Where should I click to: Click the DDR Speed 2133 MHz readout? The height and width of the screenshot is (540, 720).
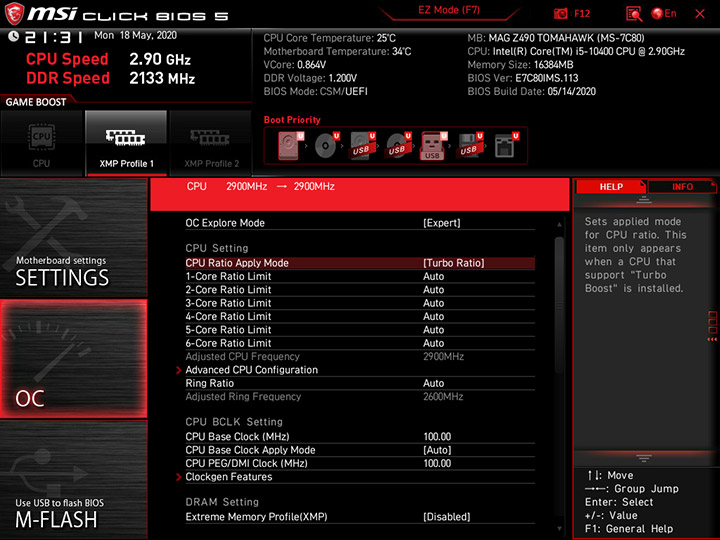(111, 79)
